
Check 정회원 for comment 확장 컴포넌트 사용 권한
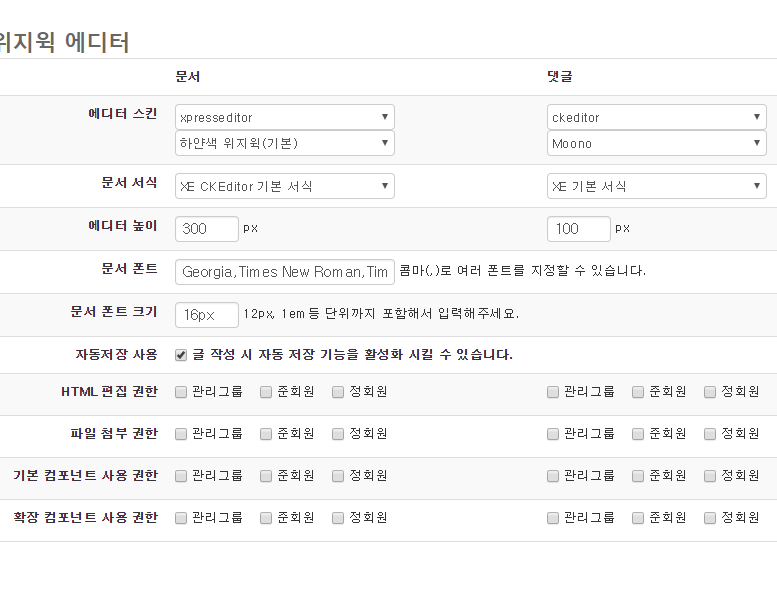click(x=710, y=518)
